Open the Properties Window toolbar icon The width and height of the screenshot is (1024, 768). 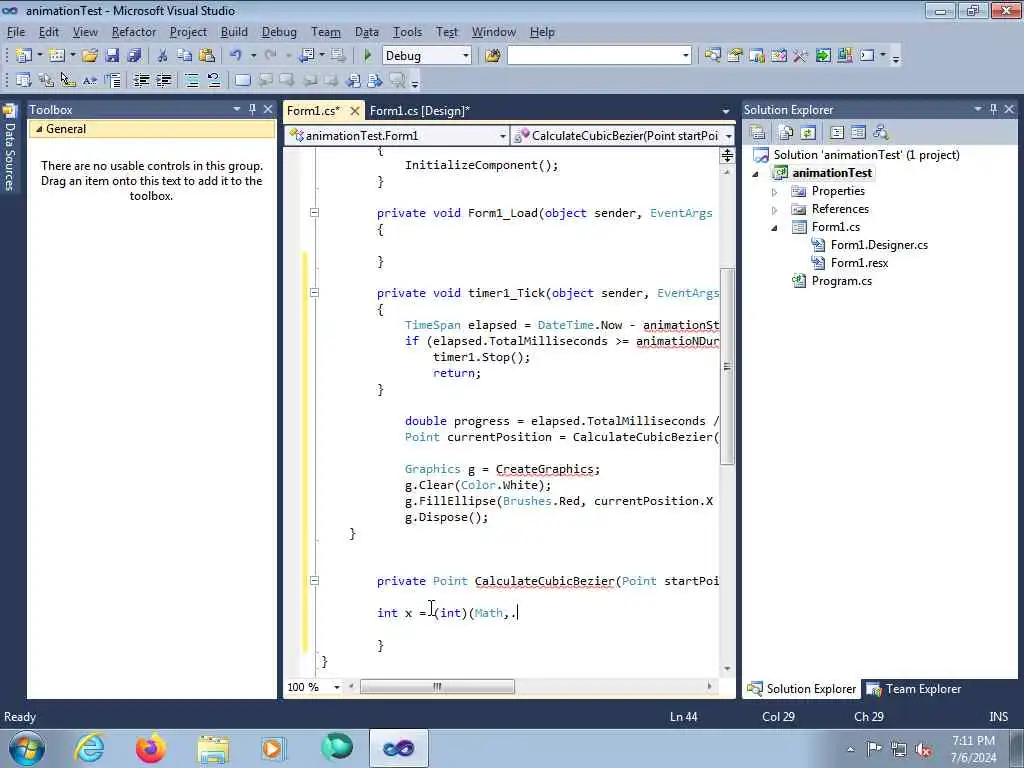[x=735, y=56]
